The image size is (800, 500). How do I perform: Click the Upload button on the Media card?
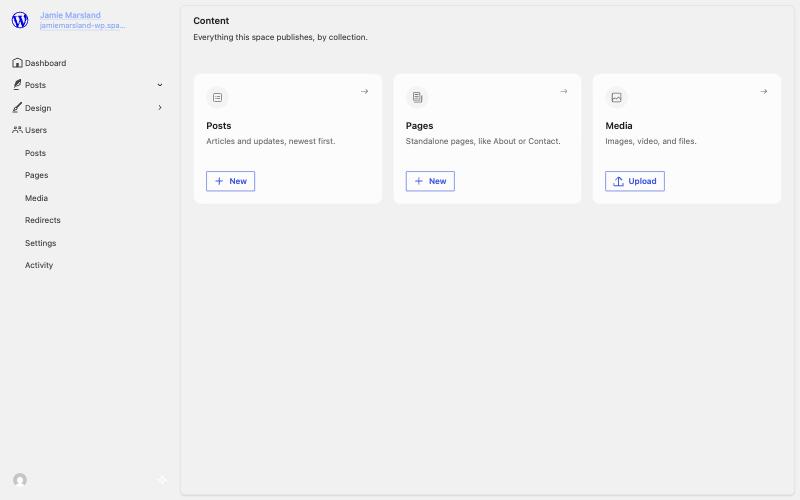(x=635, y=181)
